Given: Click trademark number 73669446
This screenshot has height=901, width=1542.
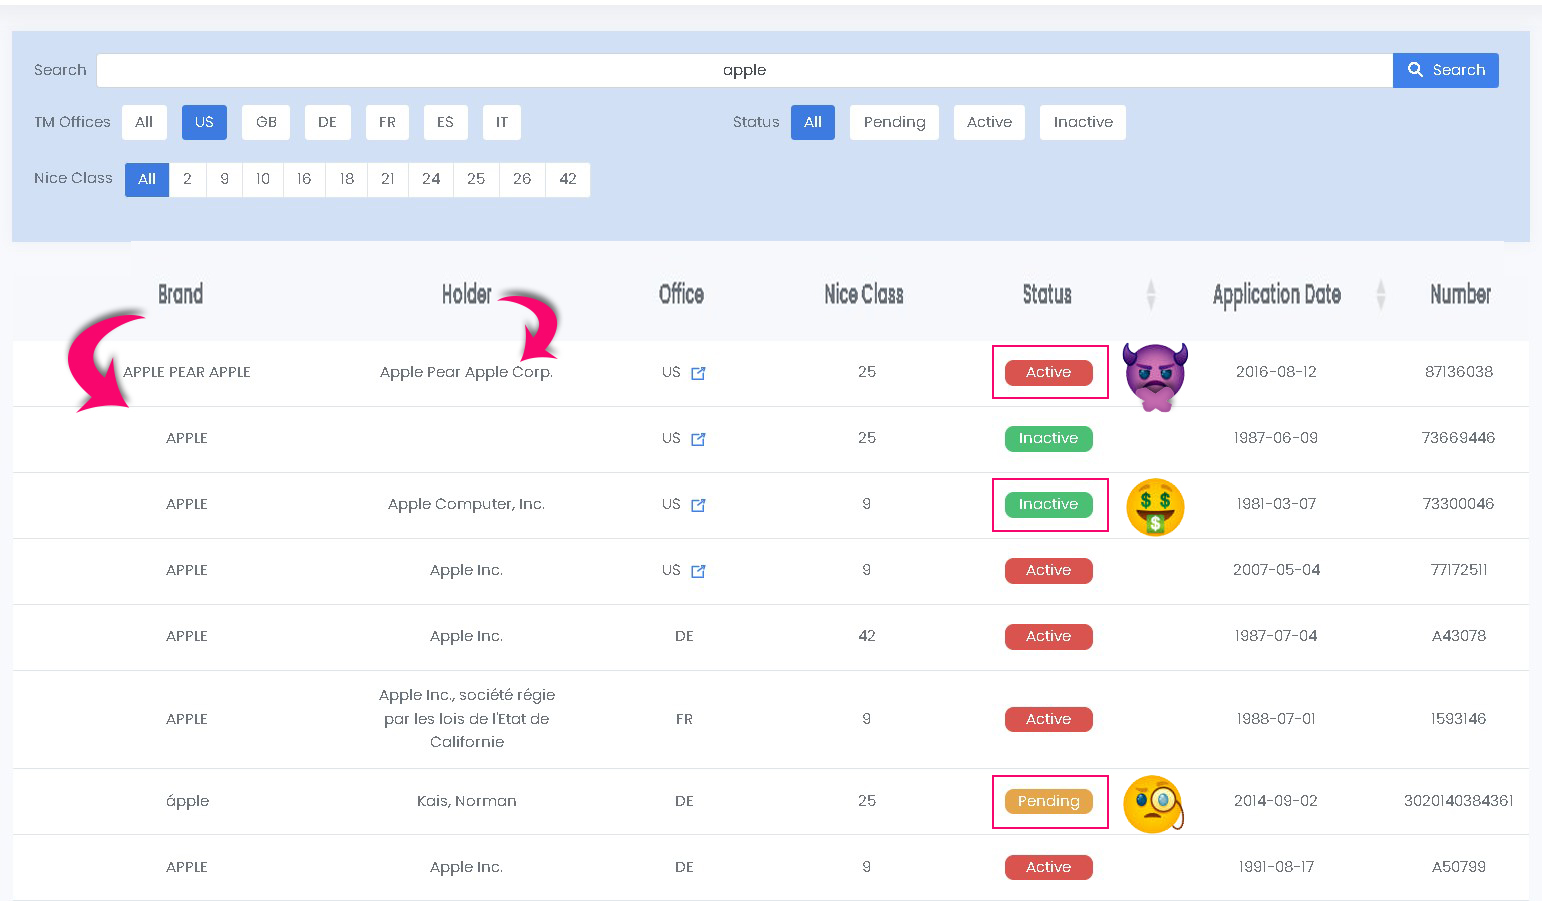Looking at the screenshot, I should [x=1458, y=438].
